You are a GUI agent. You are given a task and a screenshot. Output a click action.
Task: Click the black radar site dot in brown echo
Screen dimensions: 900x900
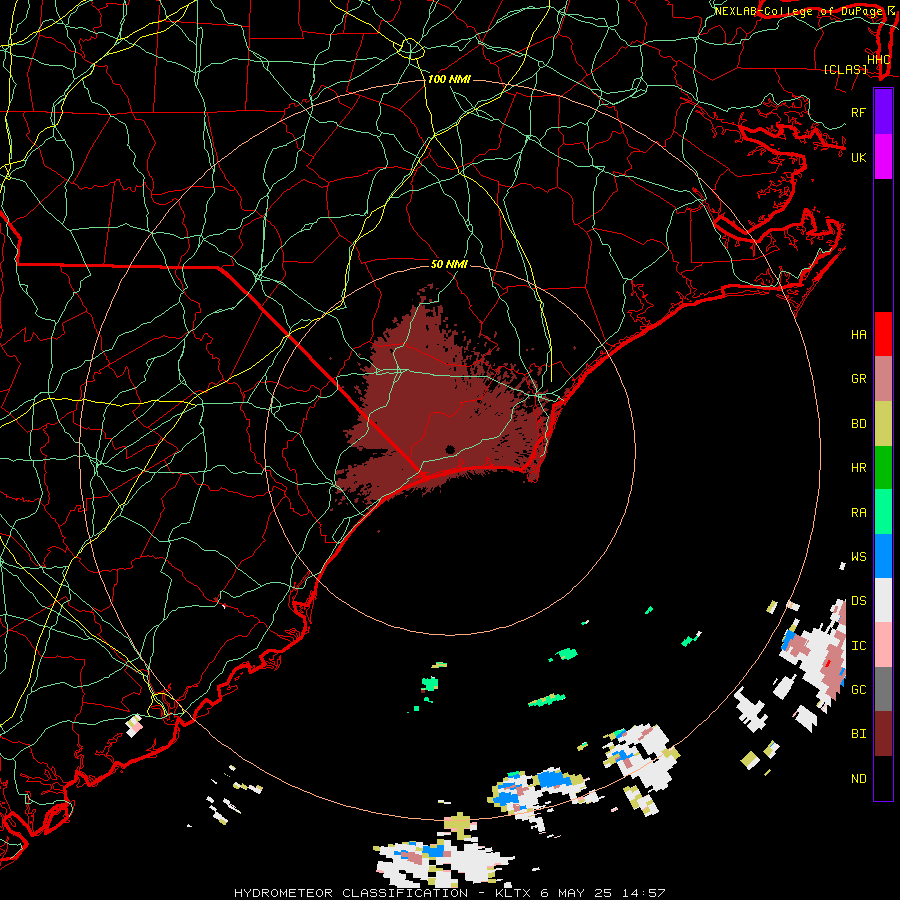pos(450,449)
